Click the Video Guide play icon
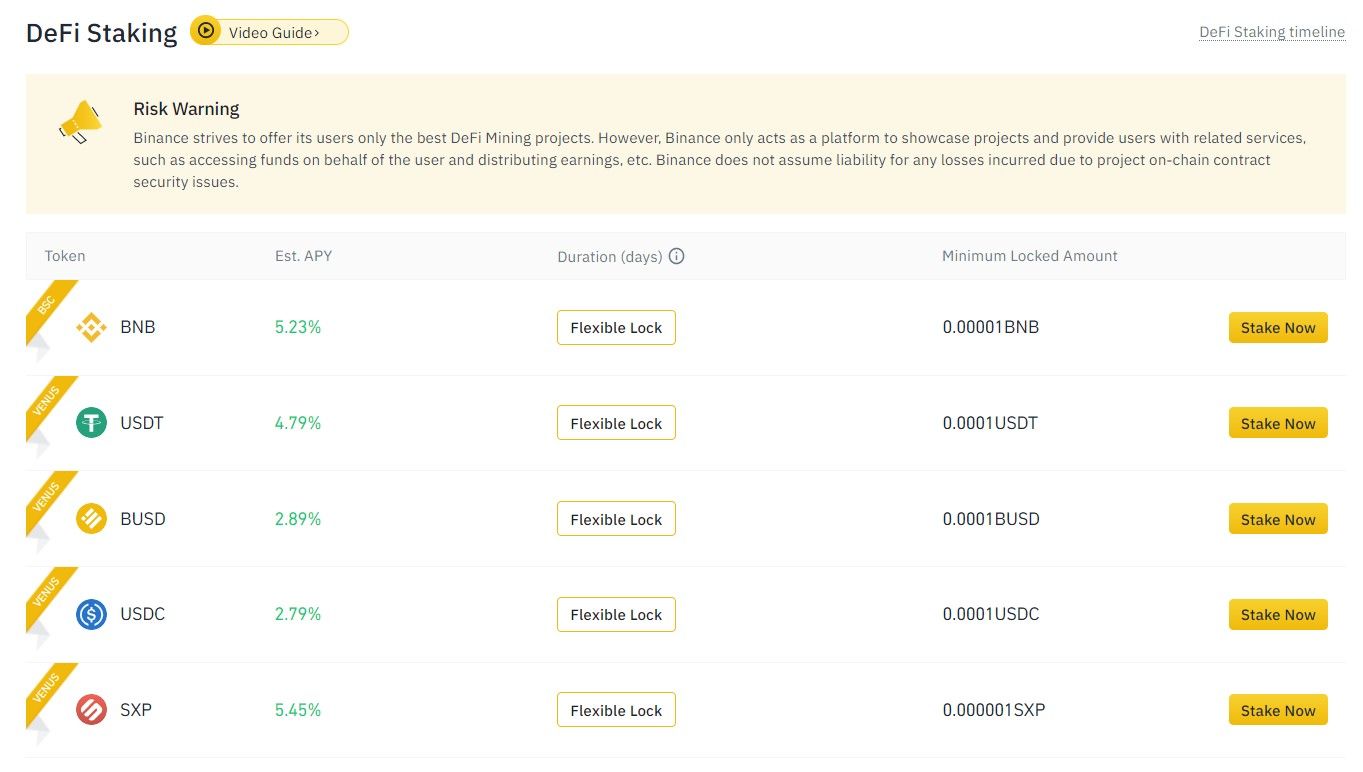 click(205, 31)
